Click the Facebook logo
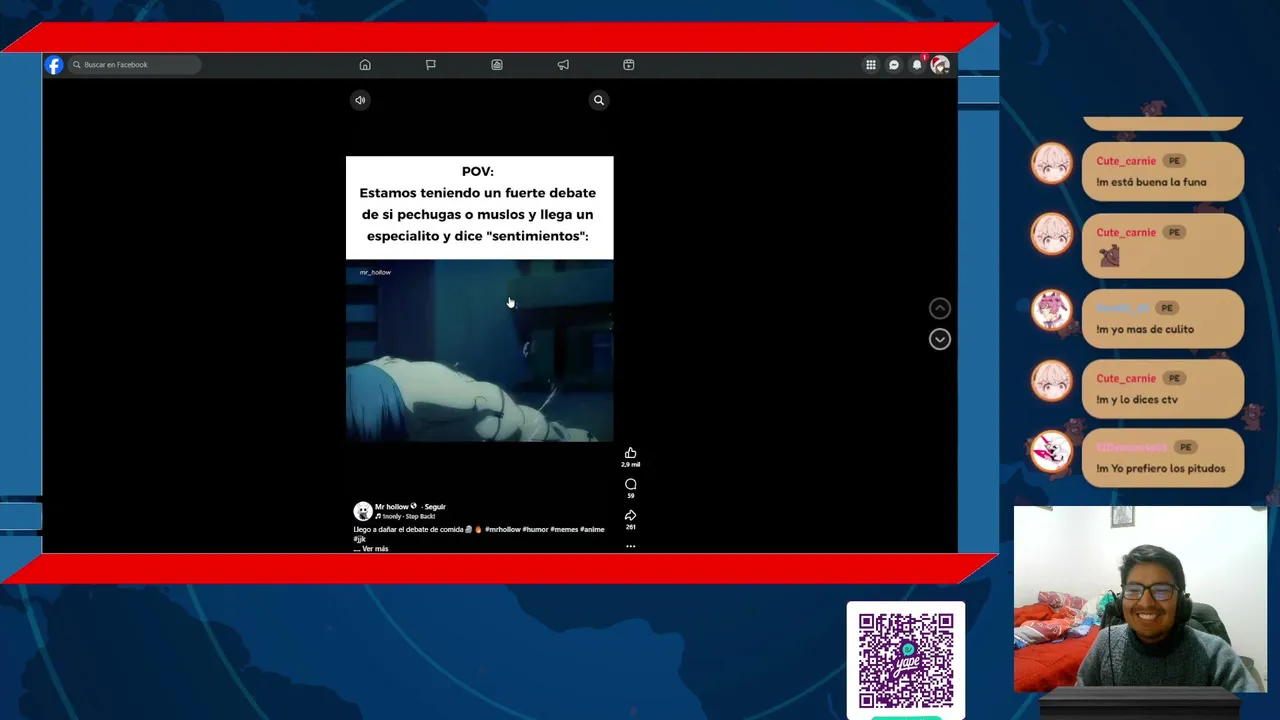 point(54,65)
